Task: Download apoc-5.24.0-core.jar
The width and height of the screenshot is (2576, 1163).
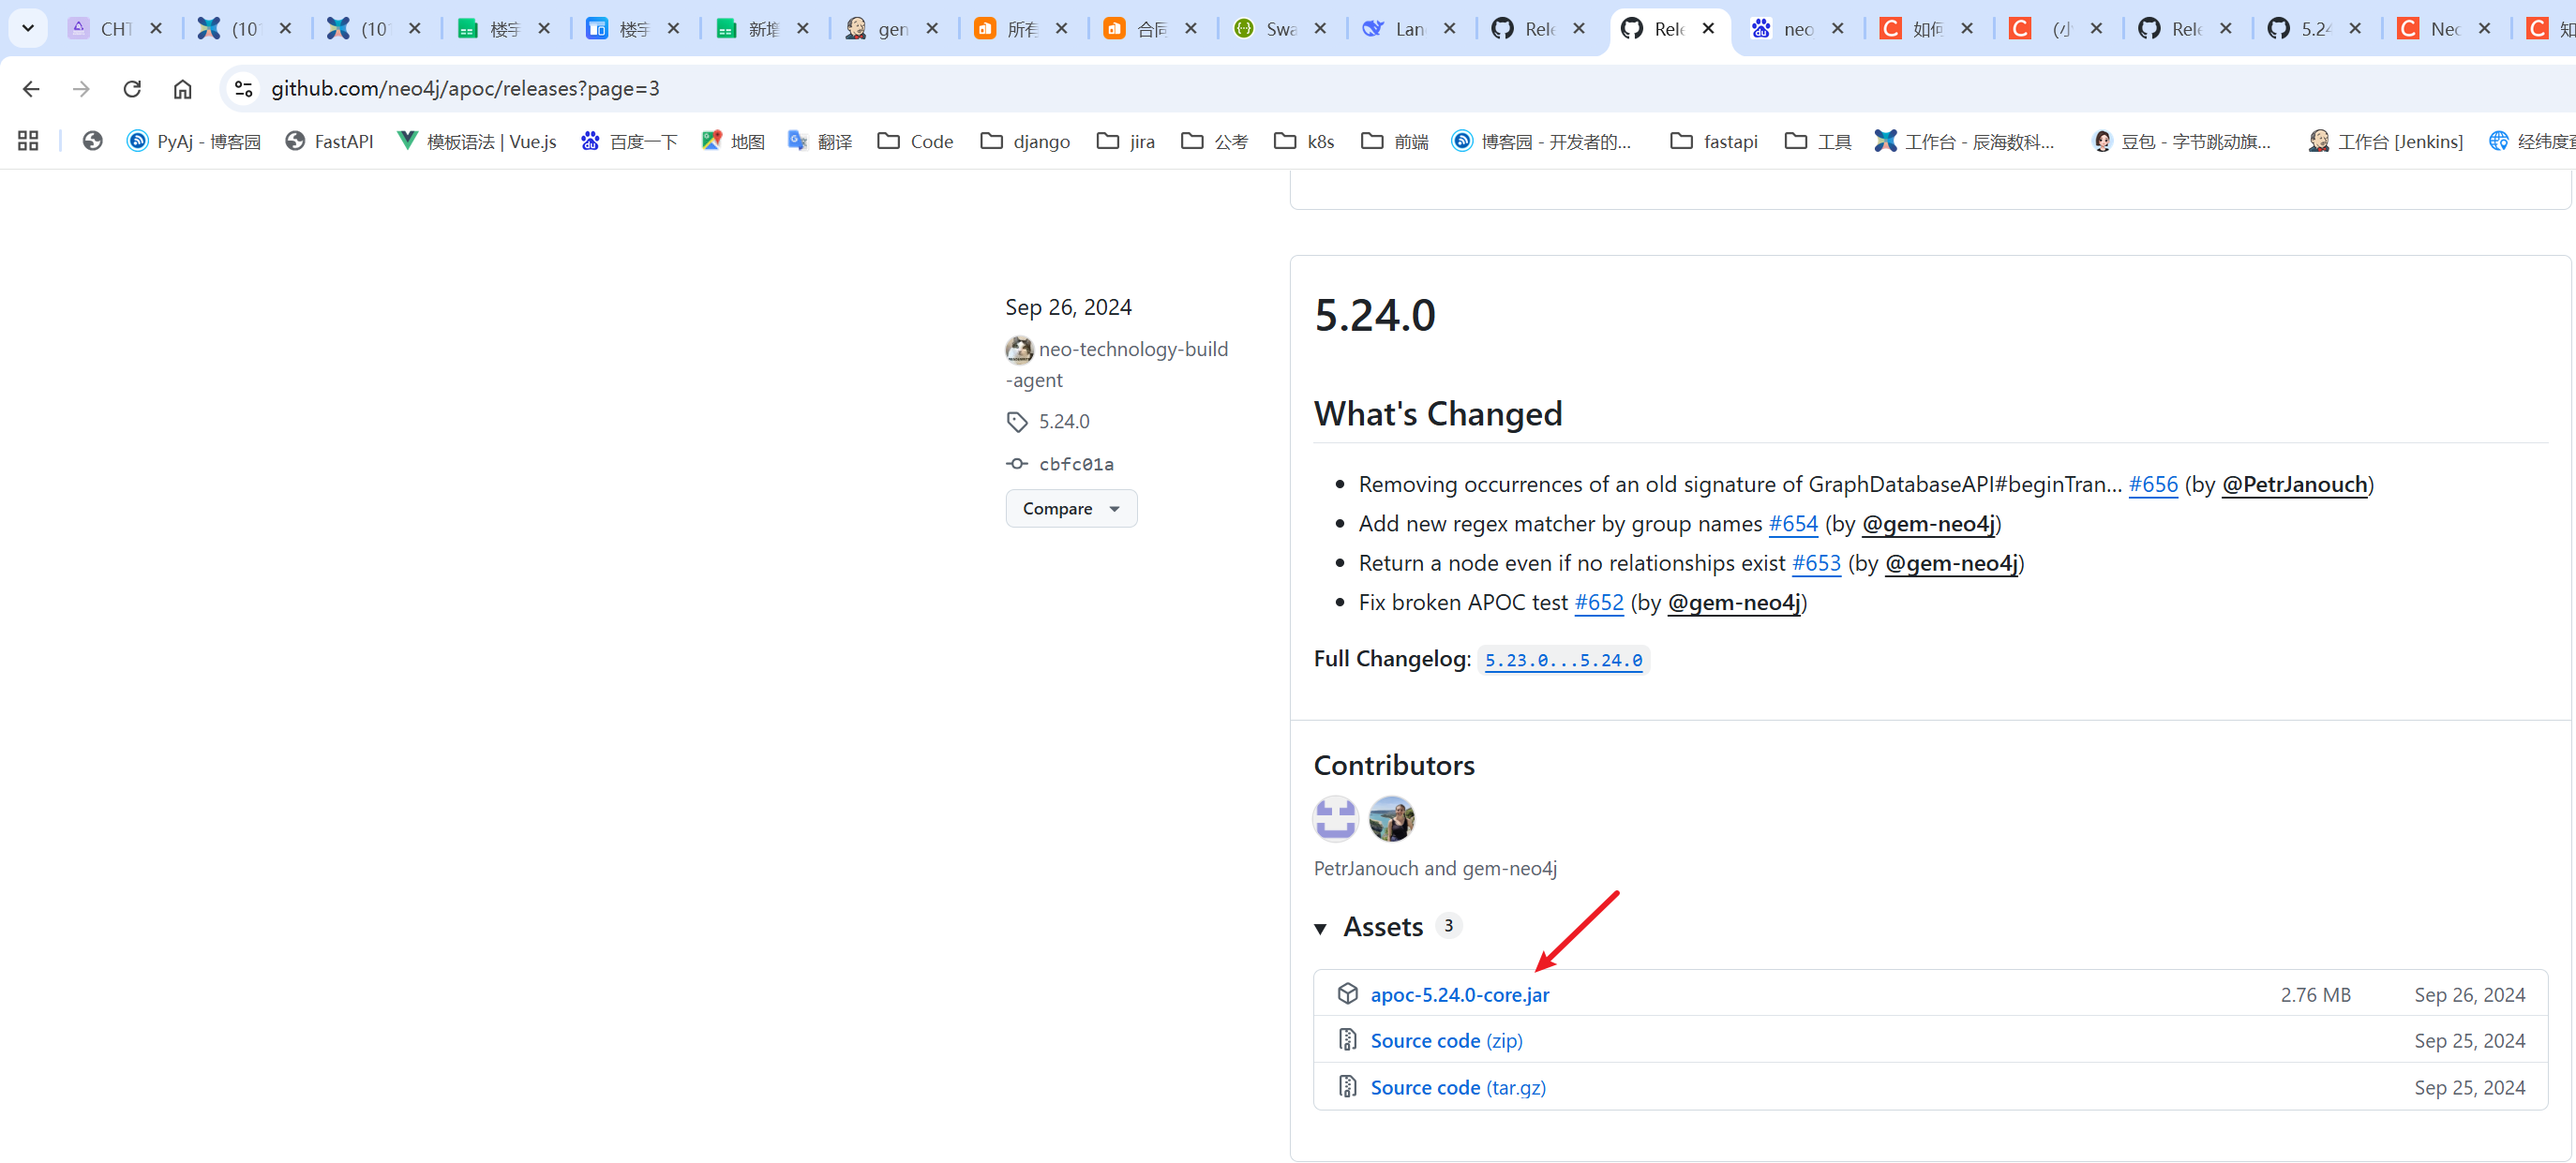Action: coord(1459,994)
